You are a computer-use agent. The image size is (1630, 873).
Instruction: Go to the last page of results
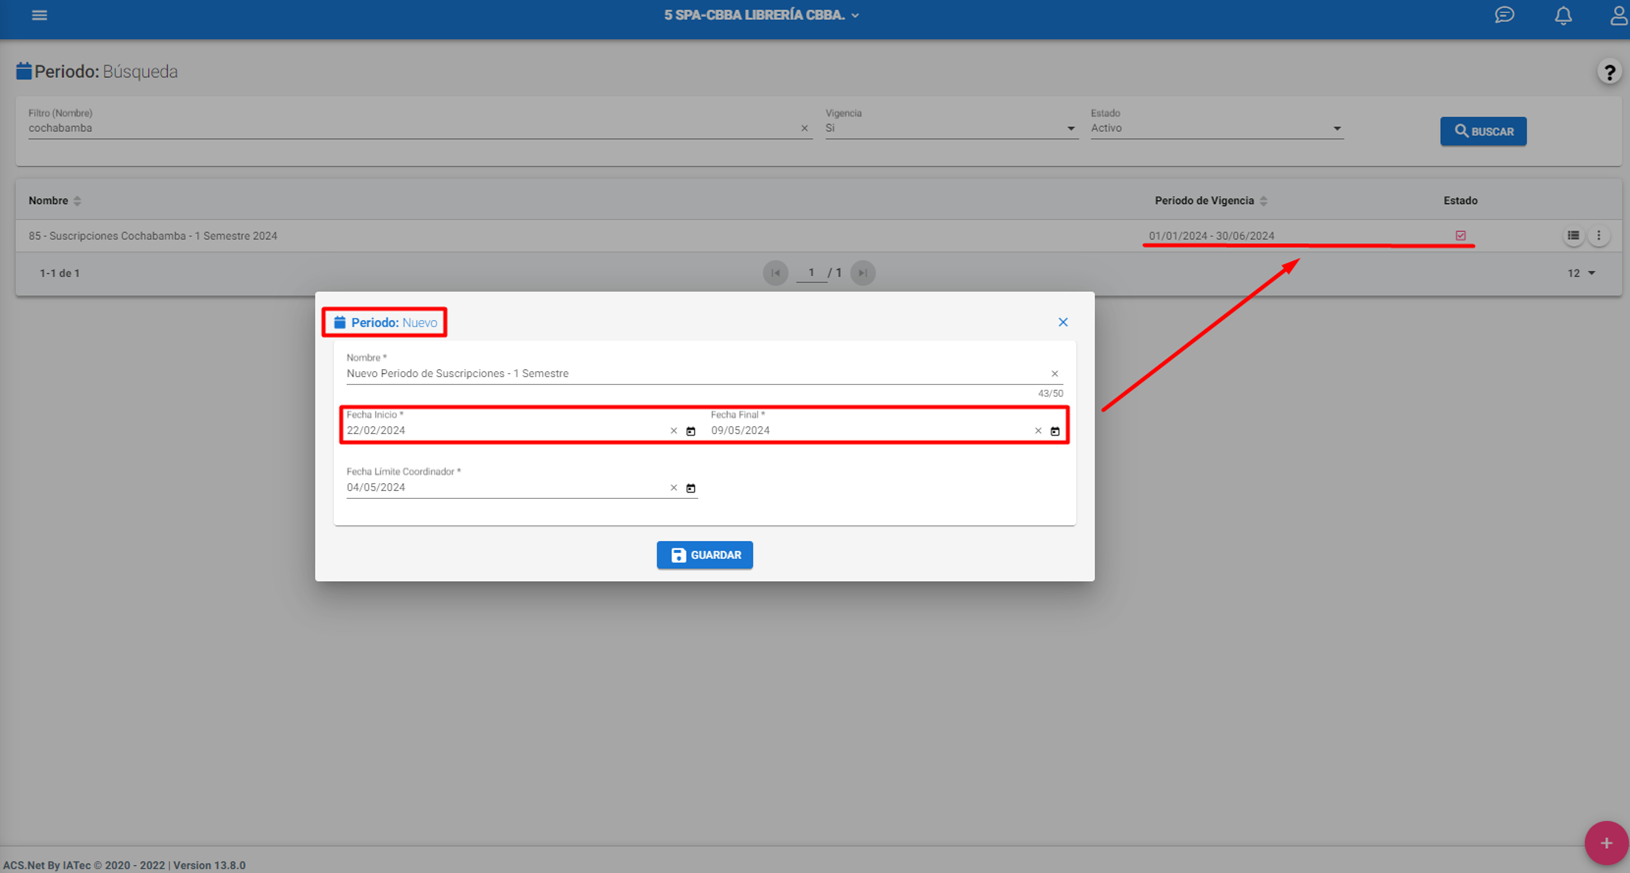(863, 273)
